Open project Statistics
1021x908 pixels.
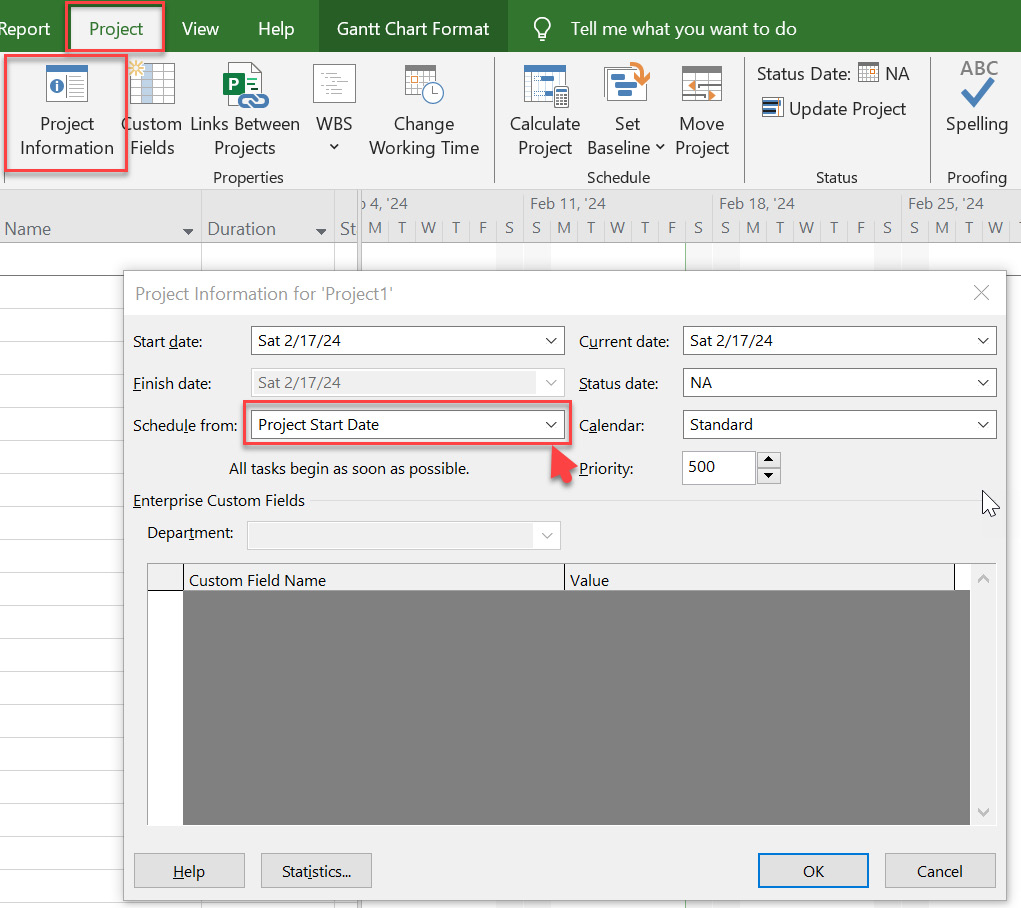coord(316,871)
